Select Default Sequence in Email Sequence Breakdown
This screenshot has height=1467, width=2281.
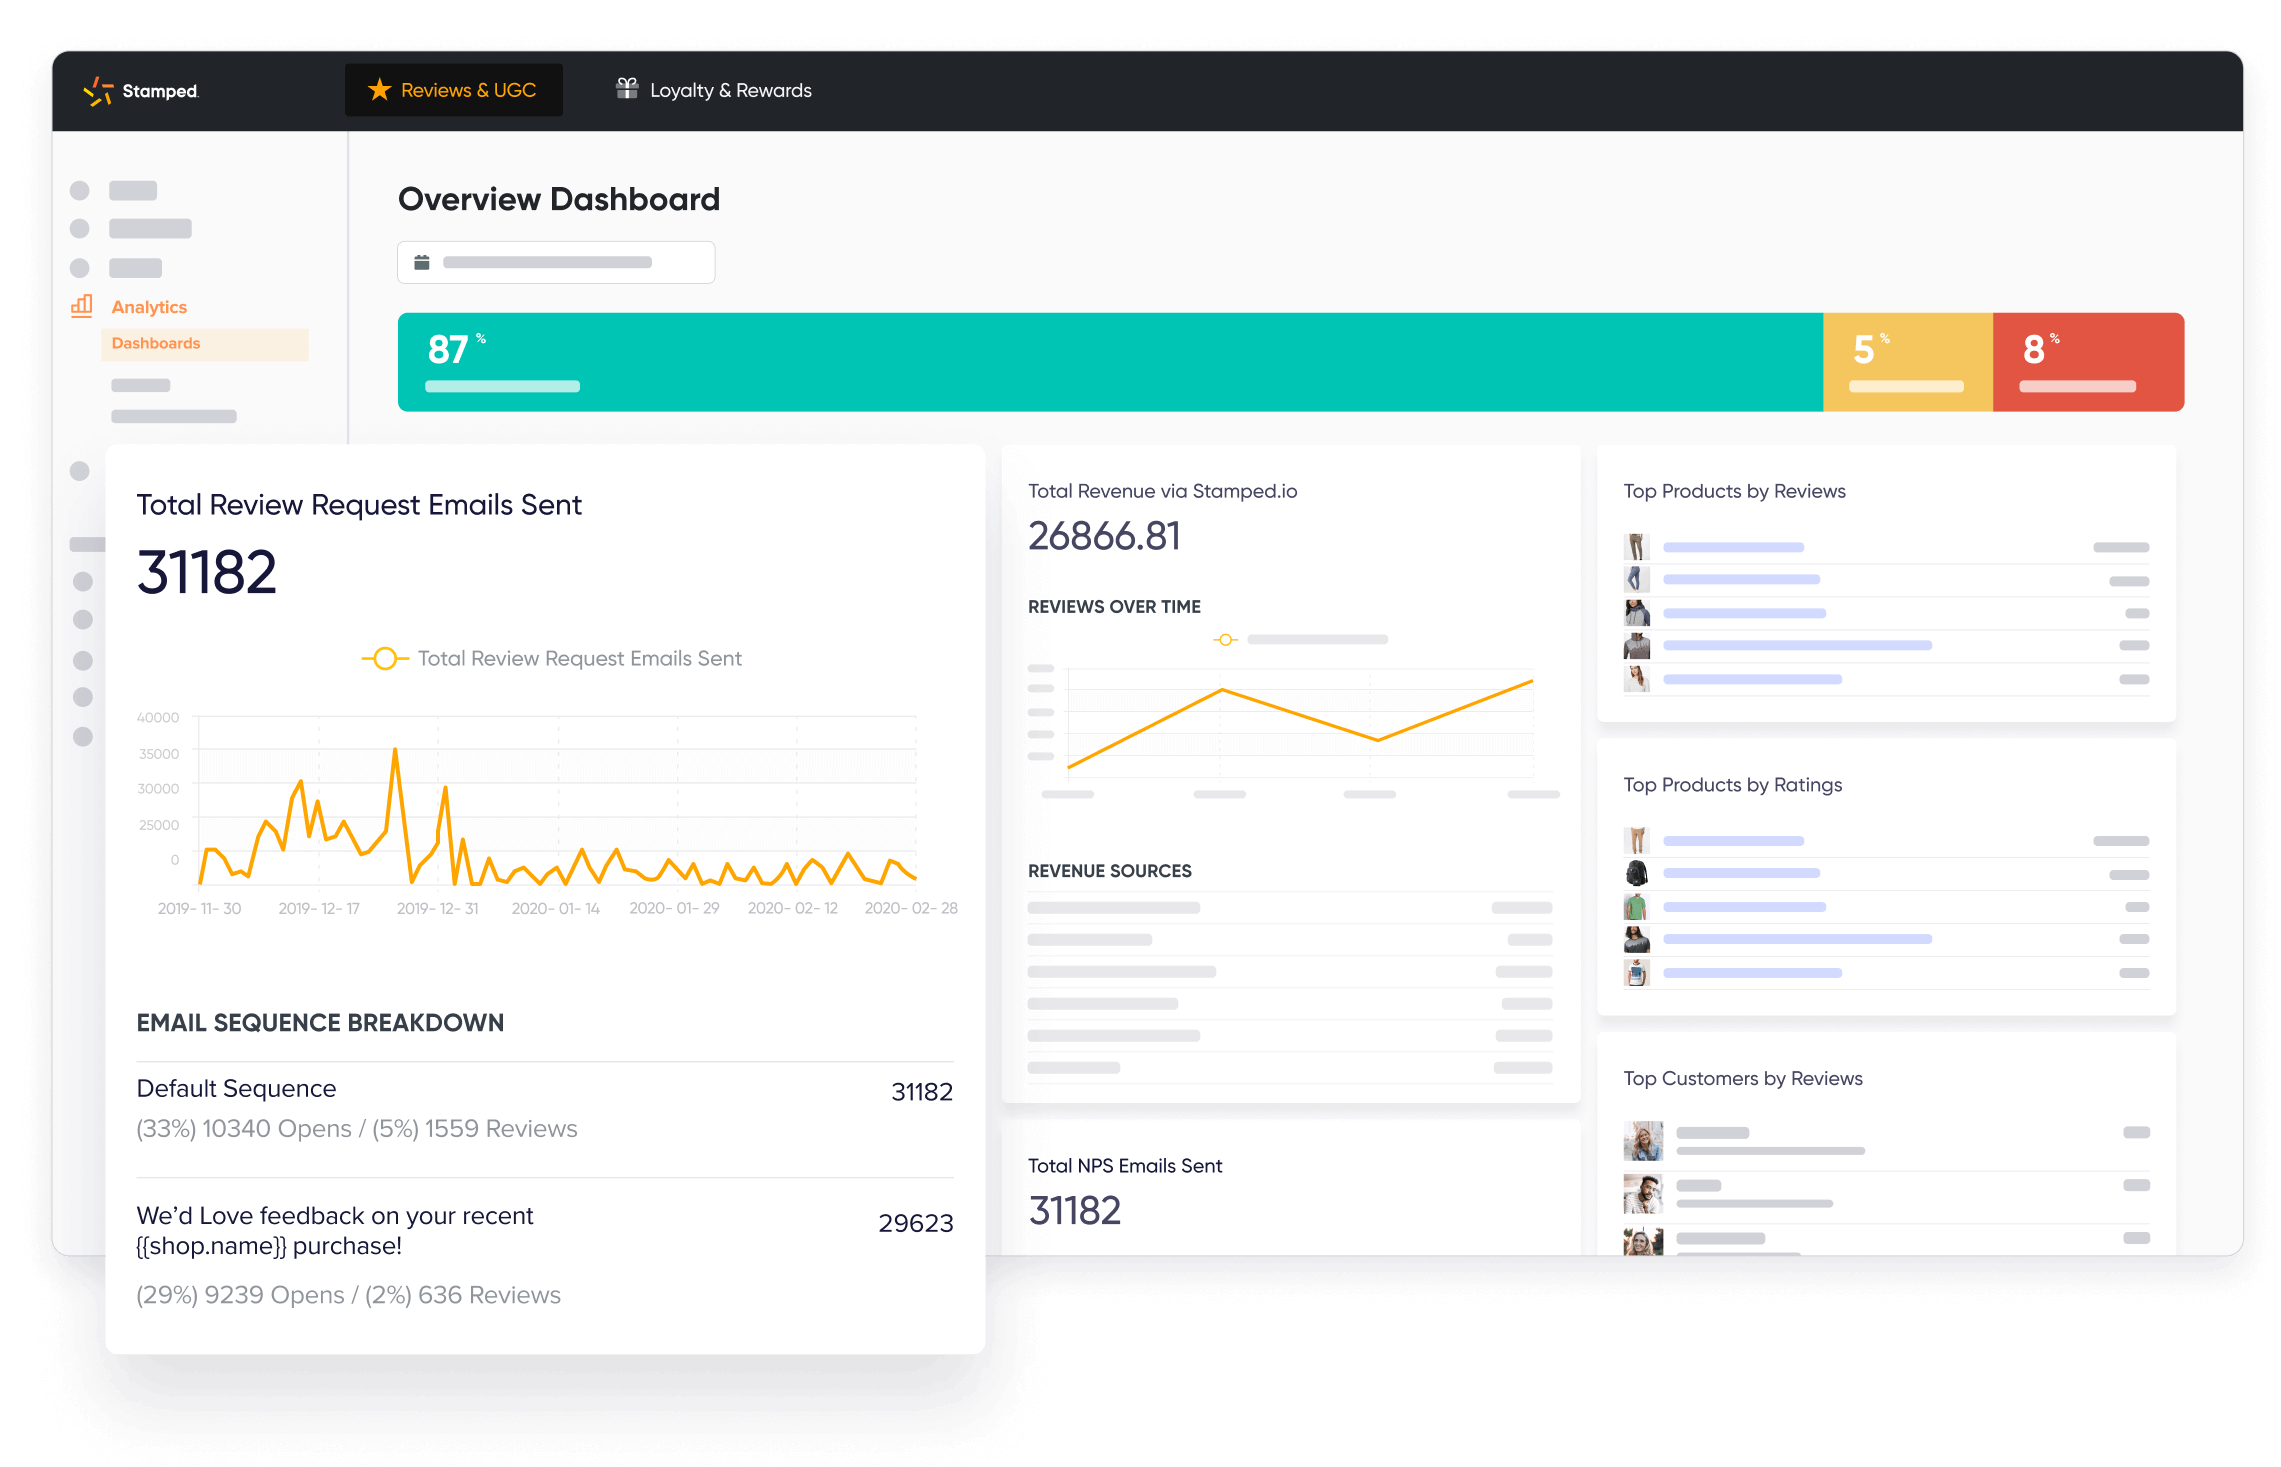pyautogui.click(x=236, y=1088)
